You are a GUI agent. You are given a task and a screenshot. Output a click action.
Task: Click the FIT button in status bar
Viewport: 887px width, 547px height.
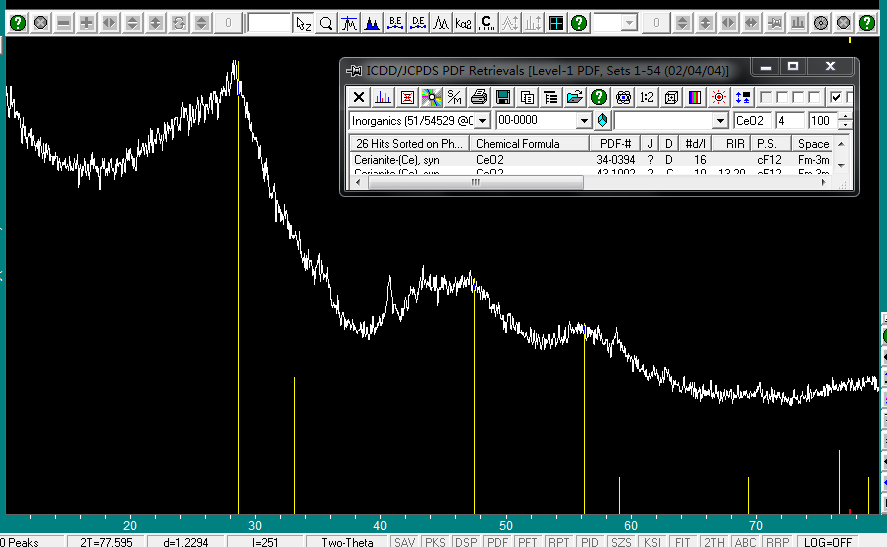(x=682, y=541)
